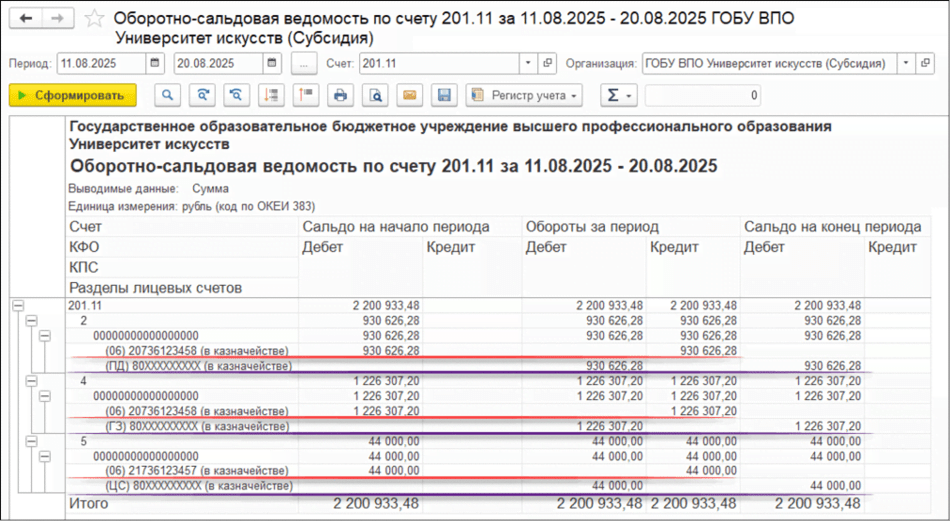Click the magnifier search icon in toolbar
This screenshot has width=950, height=521.
point(168,95)
